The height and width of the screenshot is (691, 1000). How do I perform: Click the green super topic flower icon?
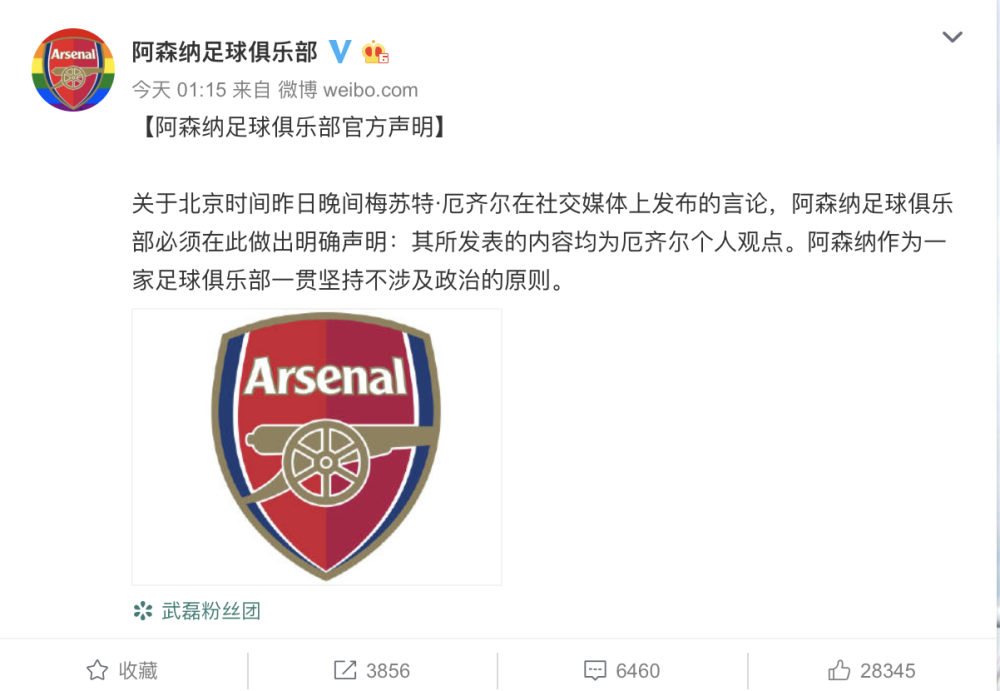[x=143, y=611]
